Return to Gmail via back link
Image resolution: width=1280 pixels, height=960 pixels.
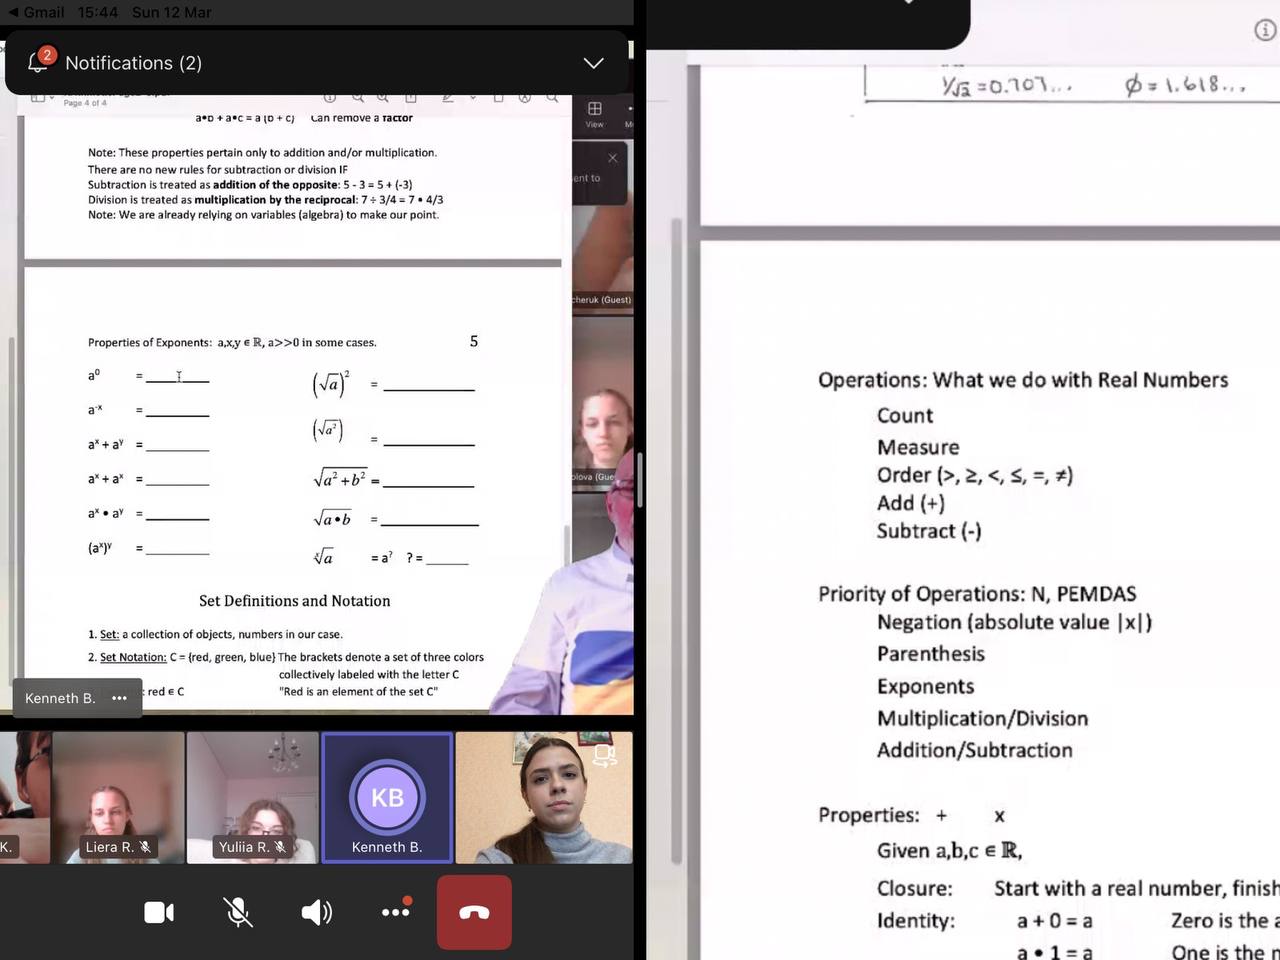(x=36, y=12)
